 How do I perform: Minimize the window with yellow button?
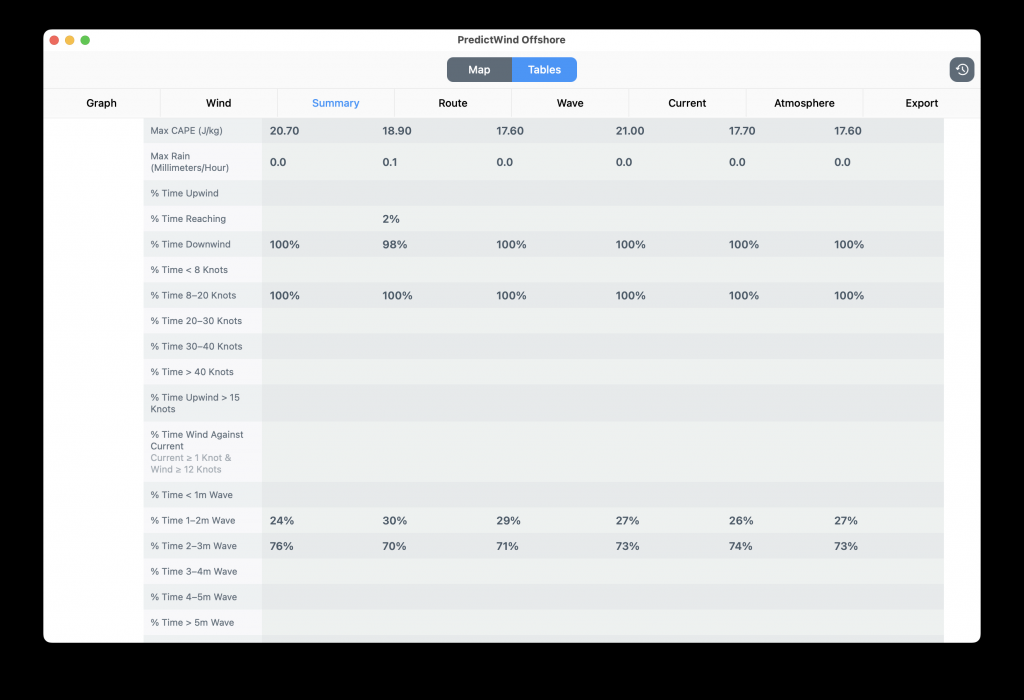click(70, 40)
